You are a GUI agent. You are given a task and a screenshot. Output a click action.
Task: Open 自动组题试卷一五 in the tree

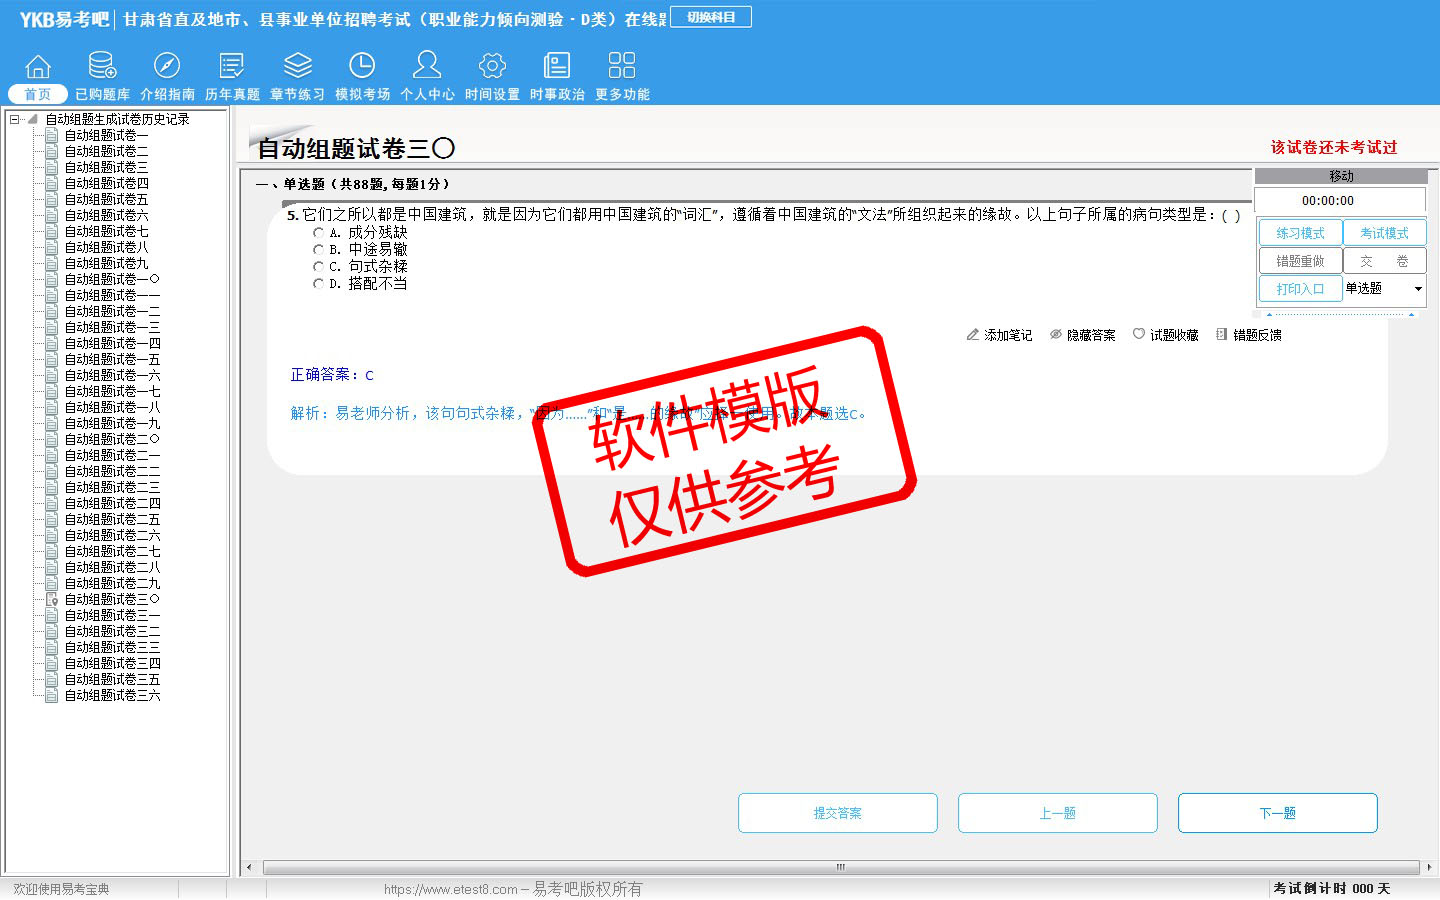(112, 359)
